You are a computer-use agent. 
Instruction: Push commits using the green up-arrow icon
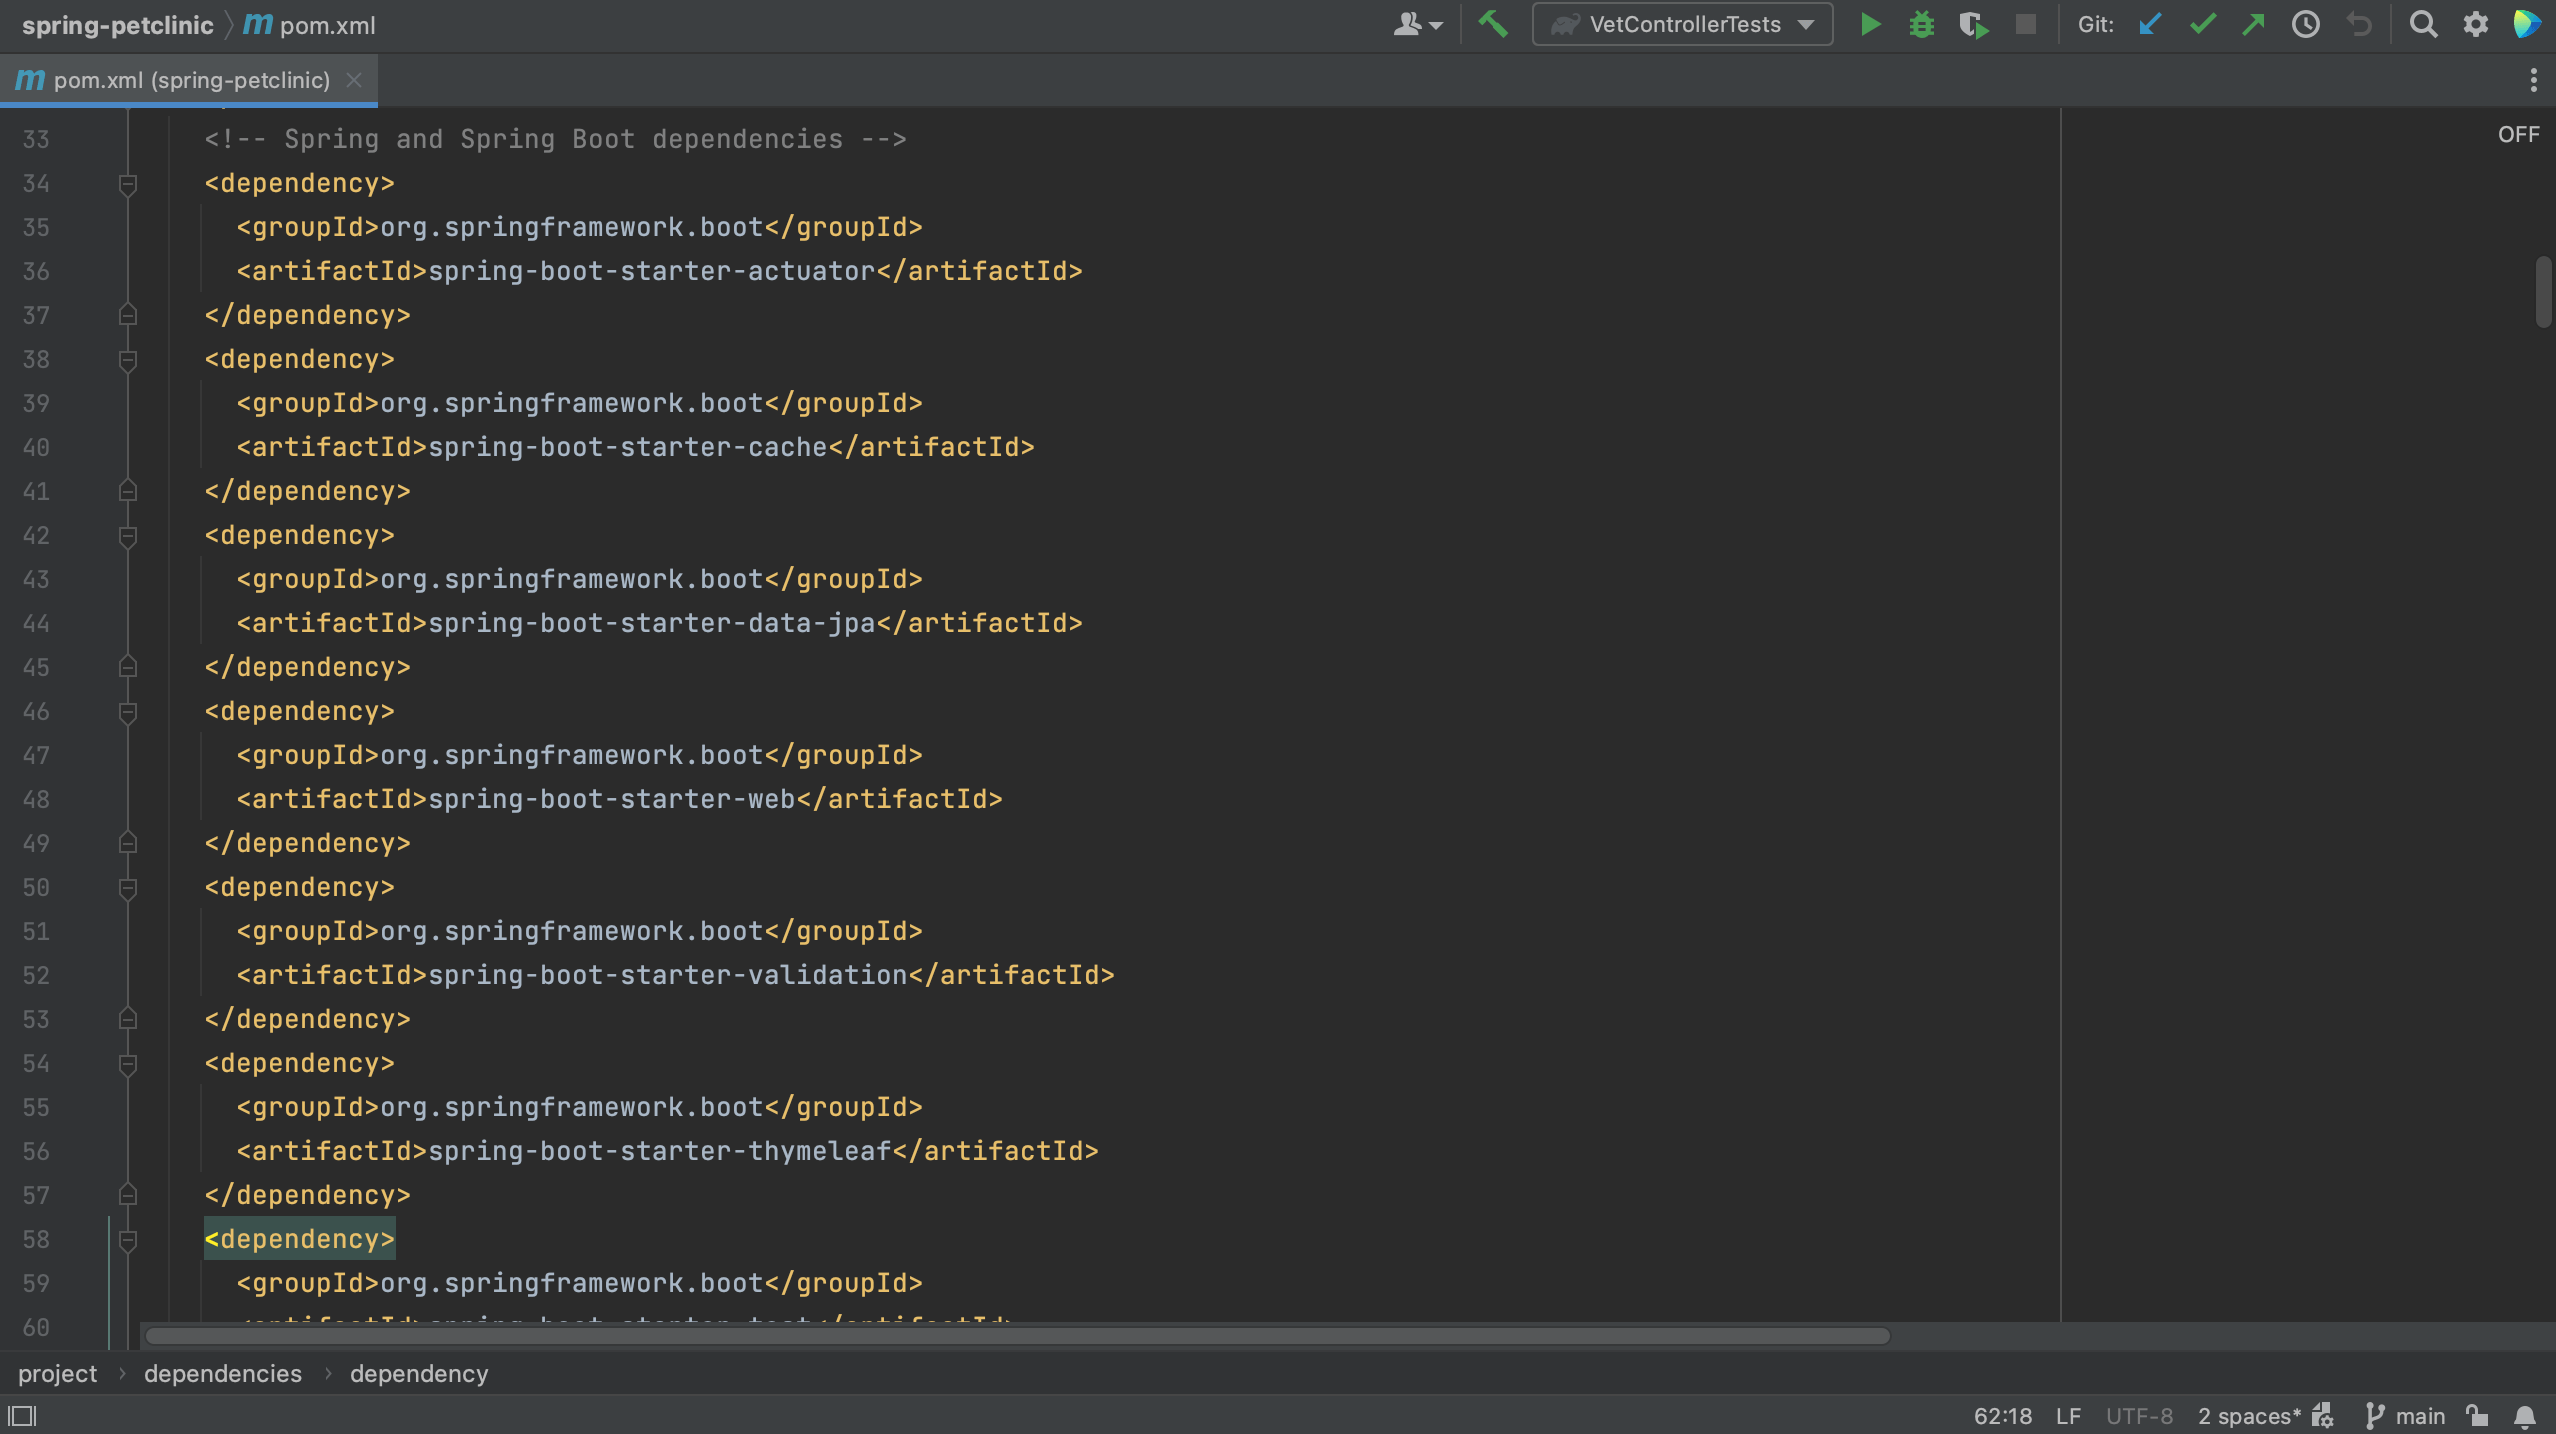(x=2253, y=24)
